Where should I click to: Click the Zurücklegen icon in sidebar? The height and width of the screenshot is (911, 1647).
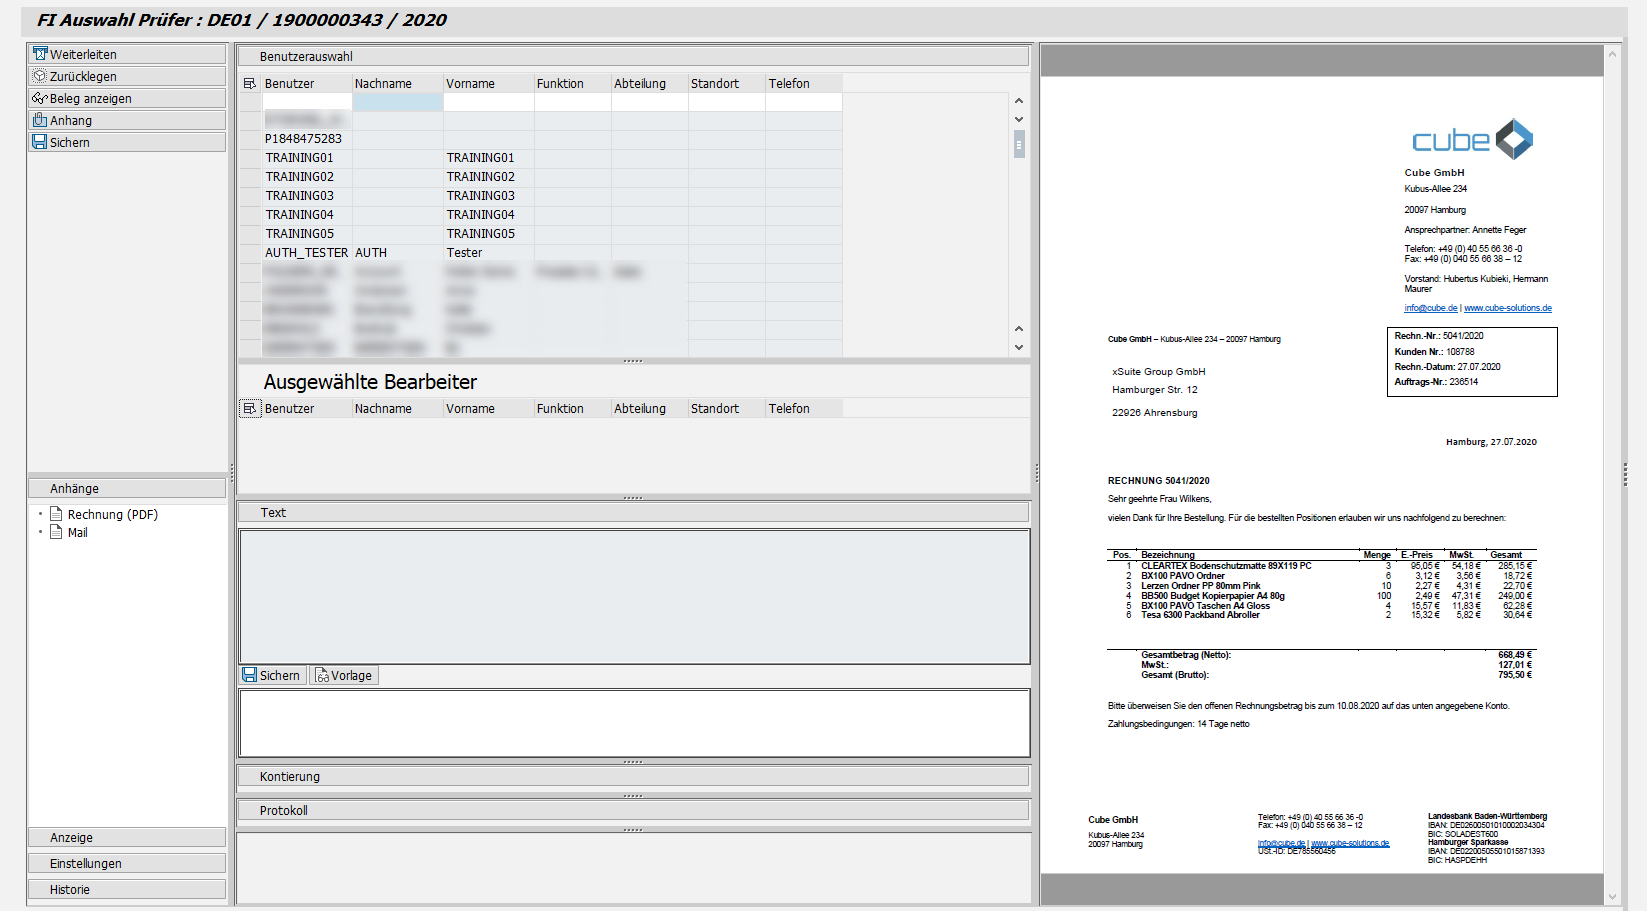click(40, 76)
